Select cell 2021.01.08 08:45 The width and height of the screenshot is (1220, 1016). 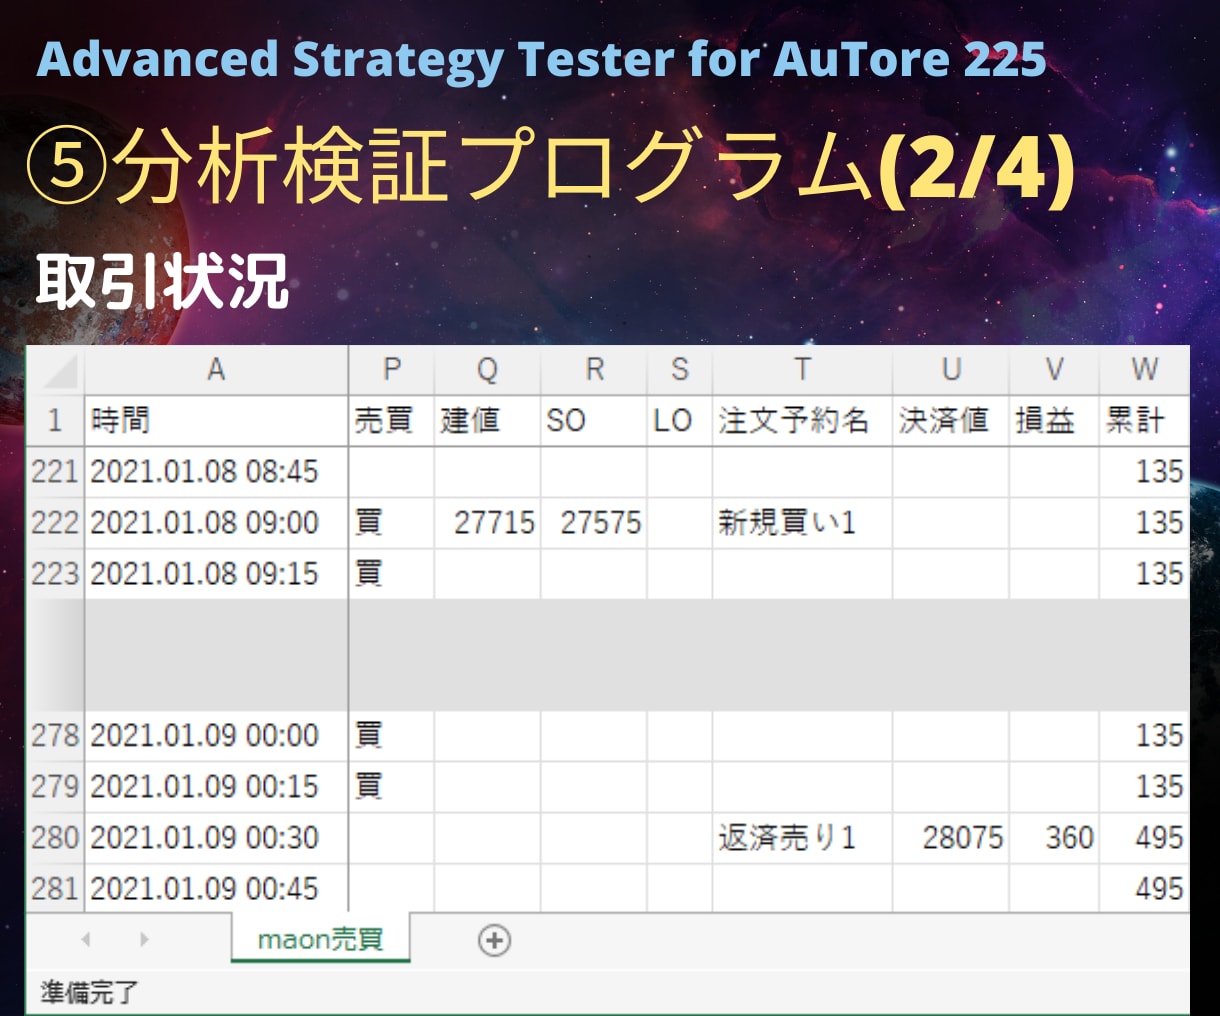click(x=216, y=471)
